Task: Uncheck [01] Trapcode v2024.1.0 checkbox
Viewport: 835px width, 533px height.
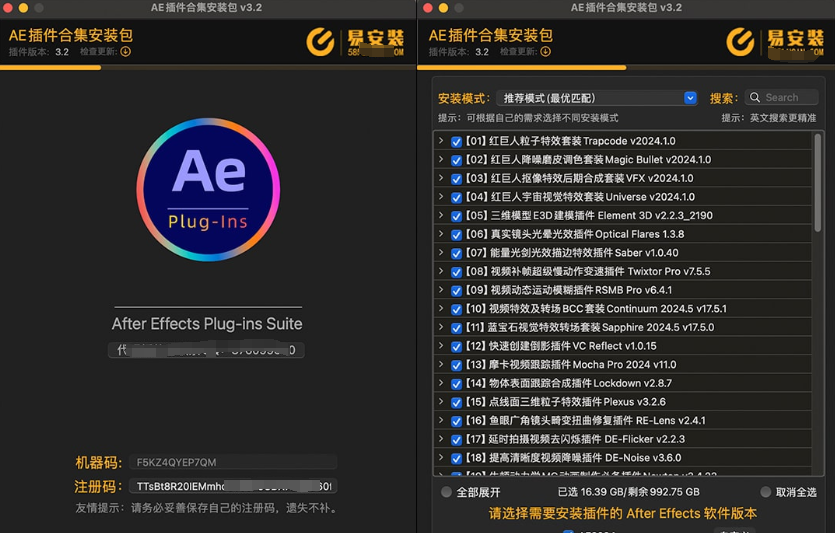Action: click(456, 142)
